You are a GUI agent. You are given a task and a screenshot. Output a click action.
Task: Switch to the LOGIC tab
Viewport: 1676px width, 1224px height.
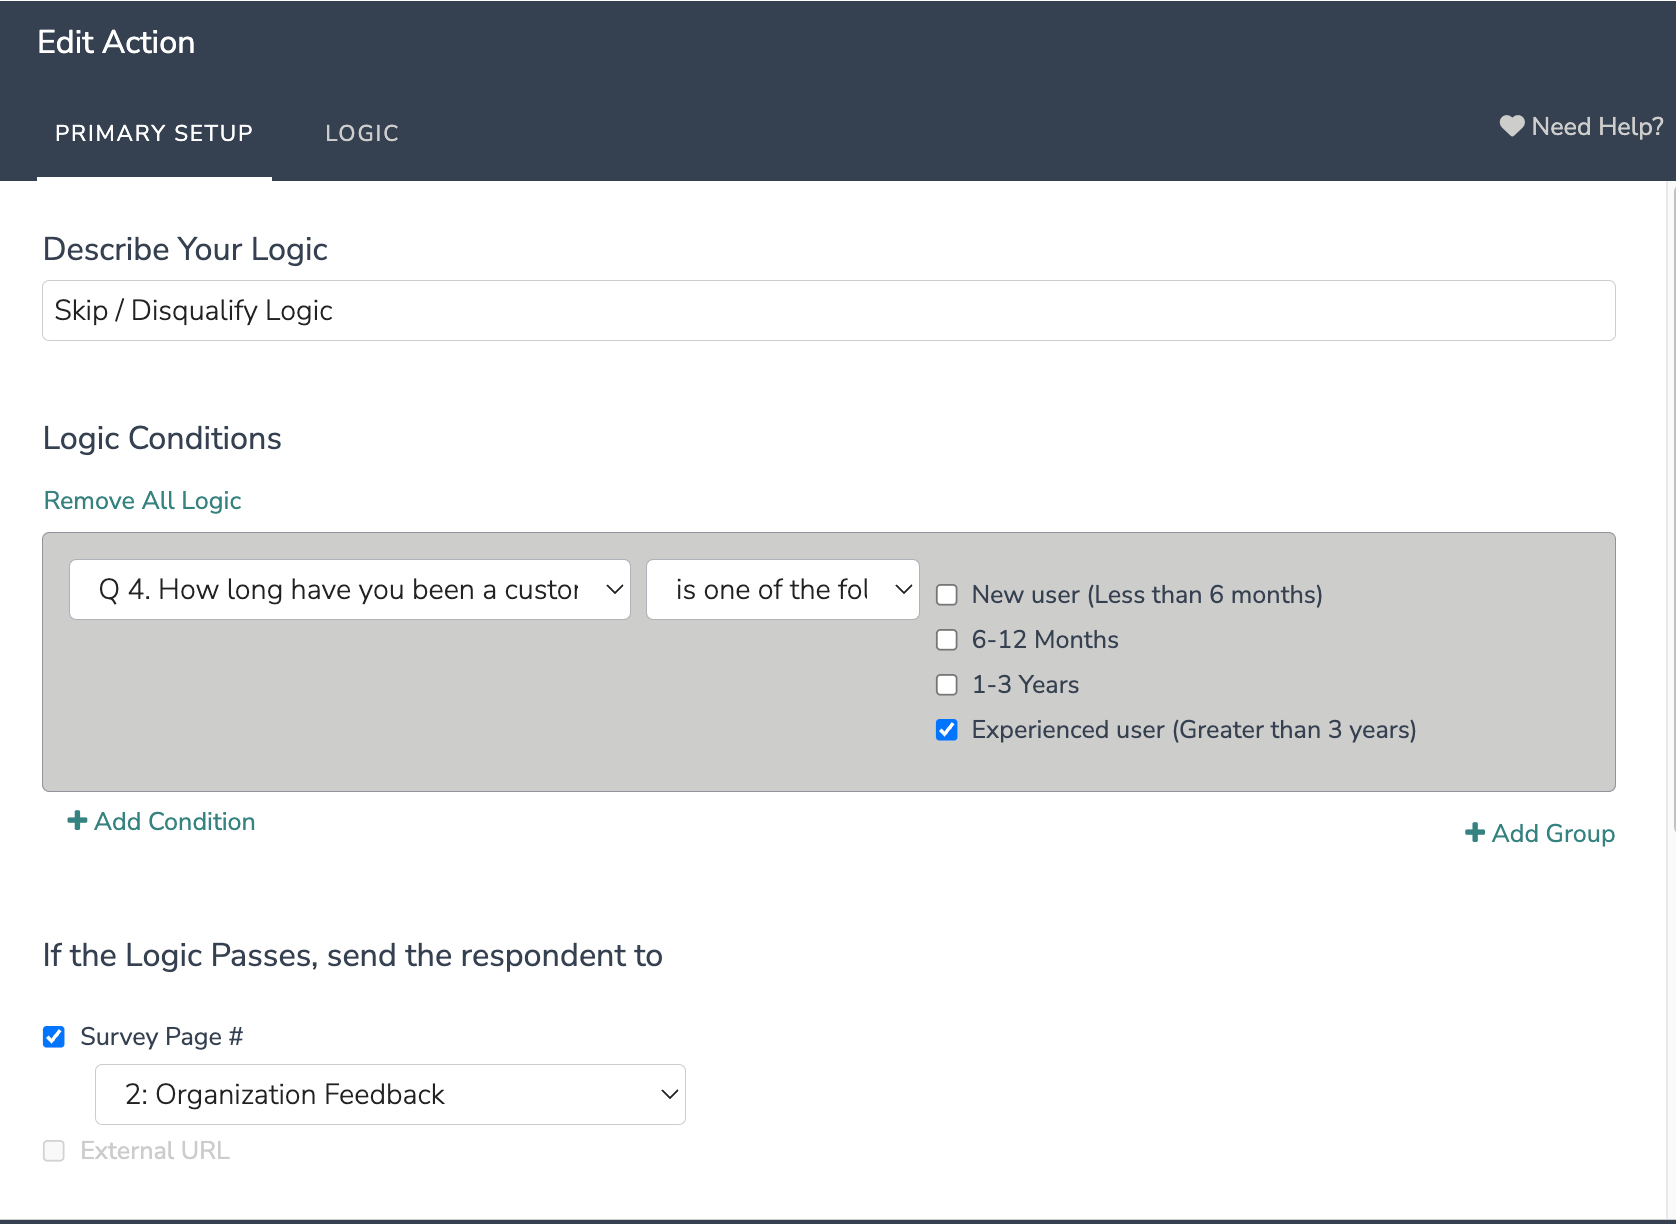361,133
